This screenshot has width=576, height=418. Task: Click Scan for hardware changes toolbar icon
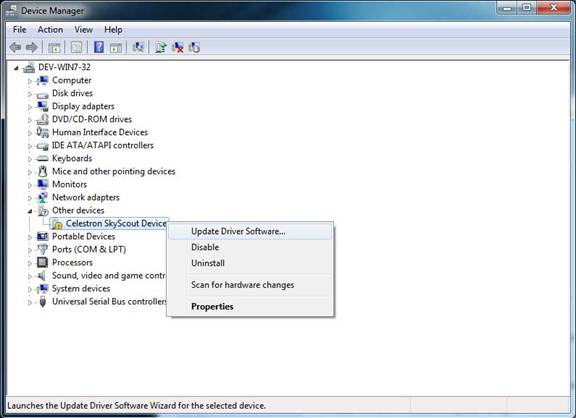coord(138,47)
